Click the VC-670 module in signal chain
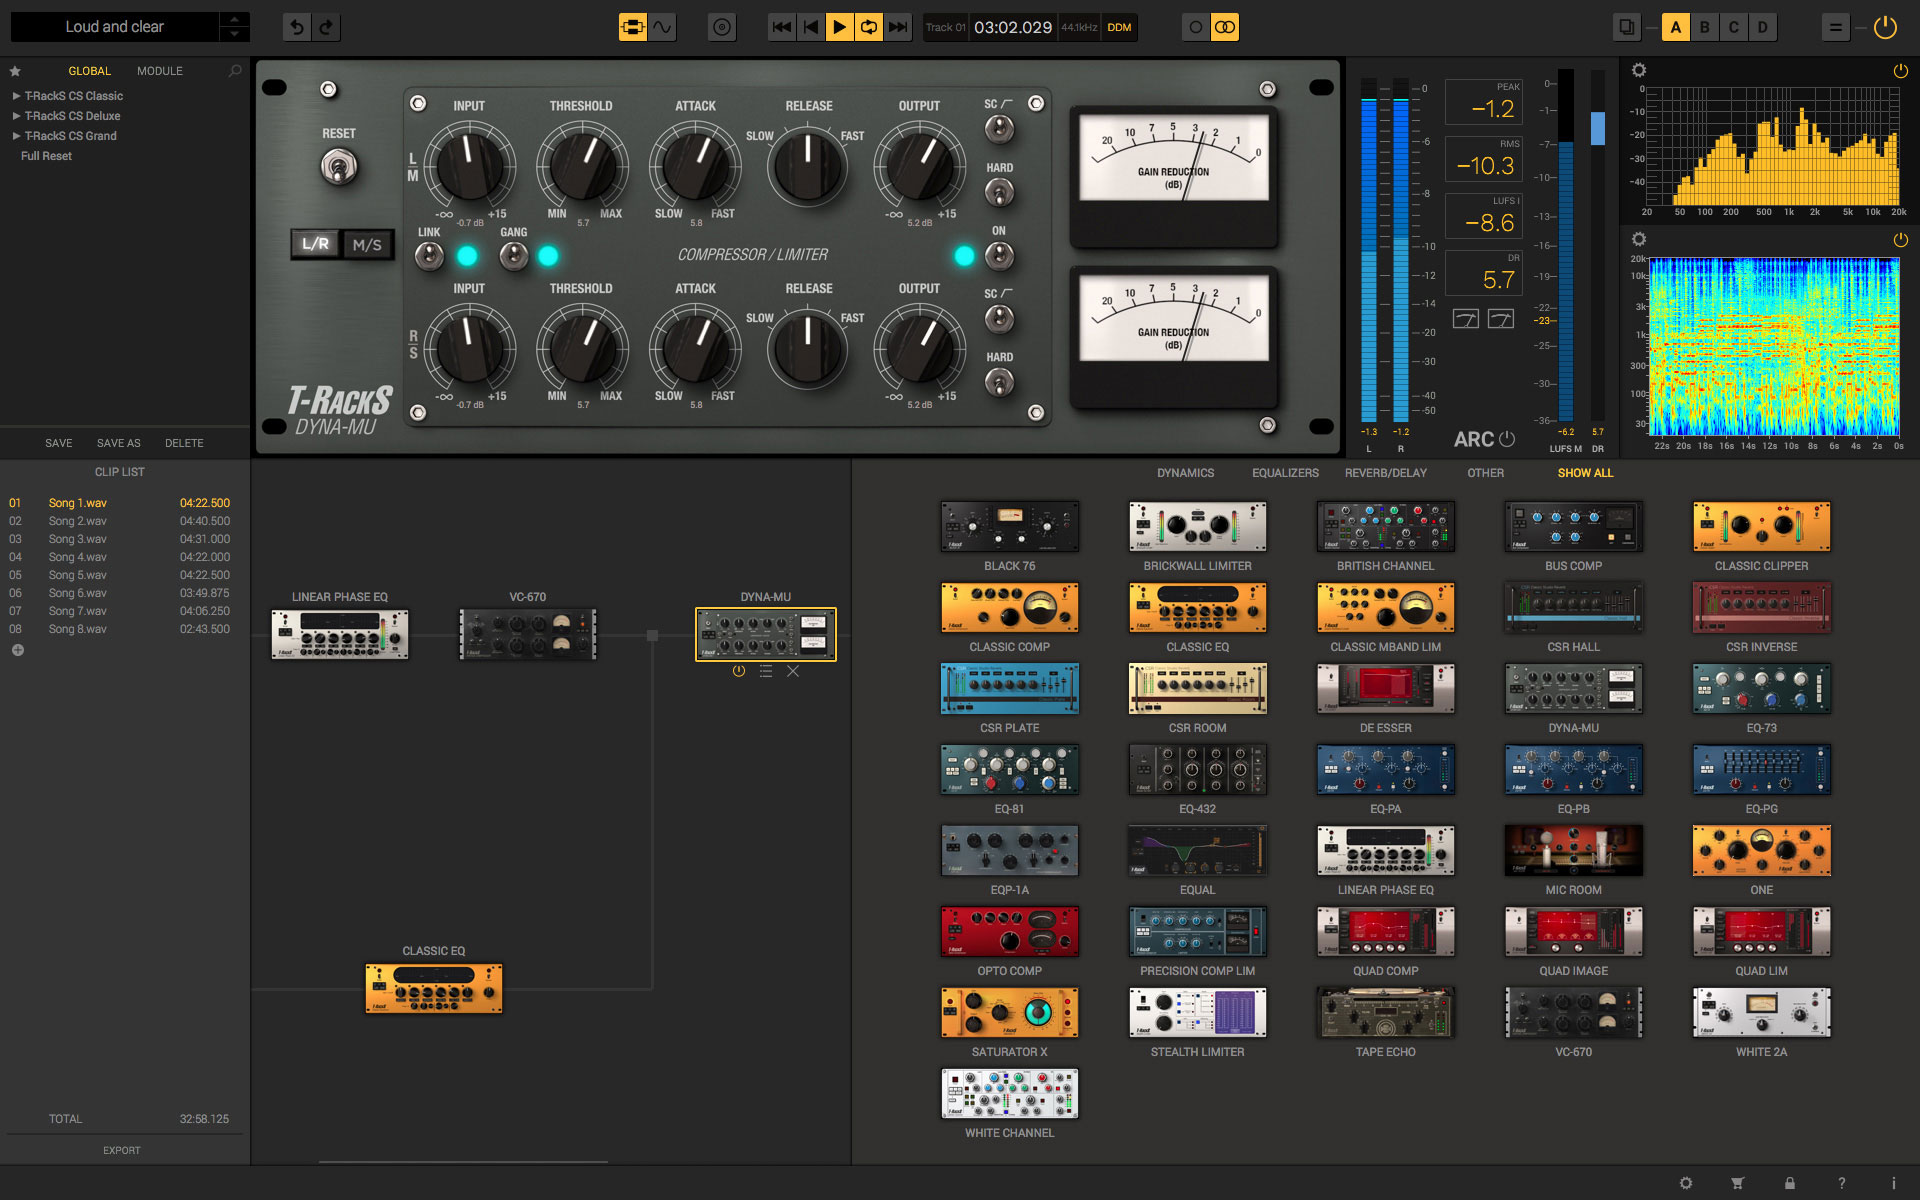 point(529,632)
